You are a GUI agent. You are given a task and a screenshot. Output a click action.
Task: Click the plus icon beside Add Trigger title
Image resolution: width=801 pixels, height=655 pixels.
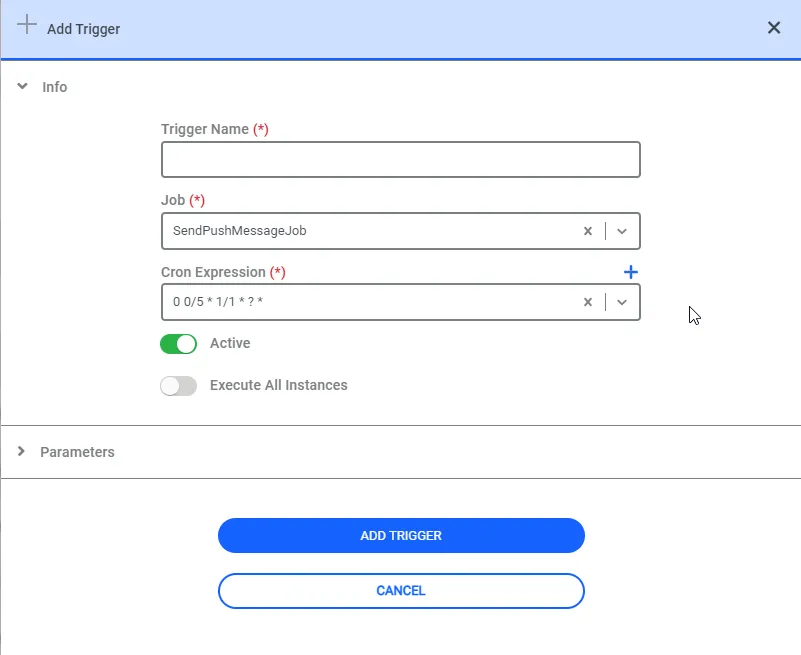[27, 25]
